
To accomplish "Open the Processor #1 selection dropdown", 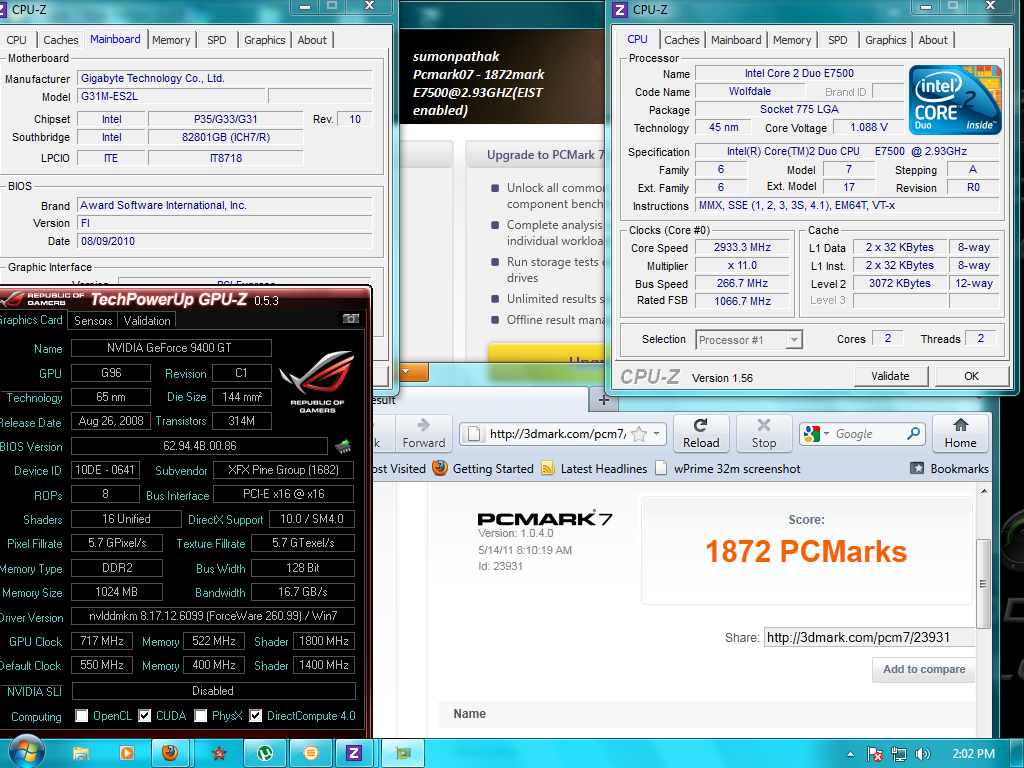I will point(748,340).
